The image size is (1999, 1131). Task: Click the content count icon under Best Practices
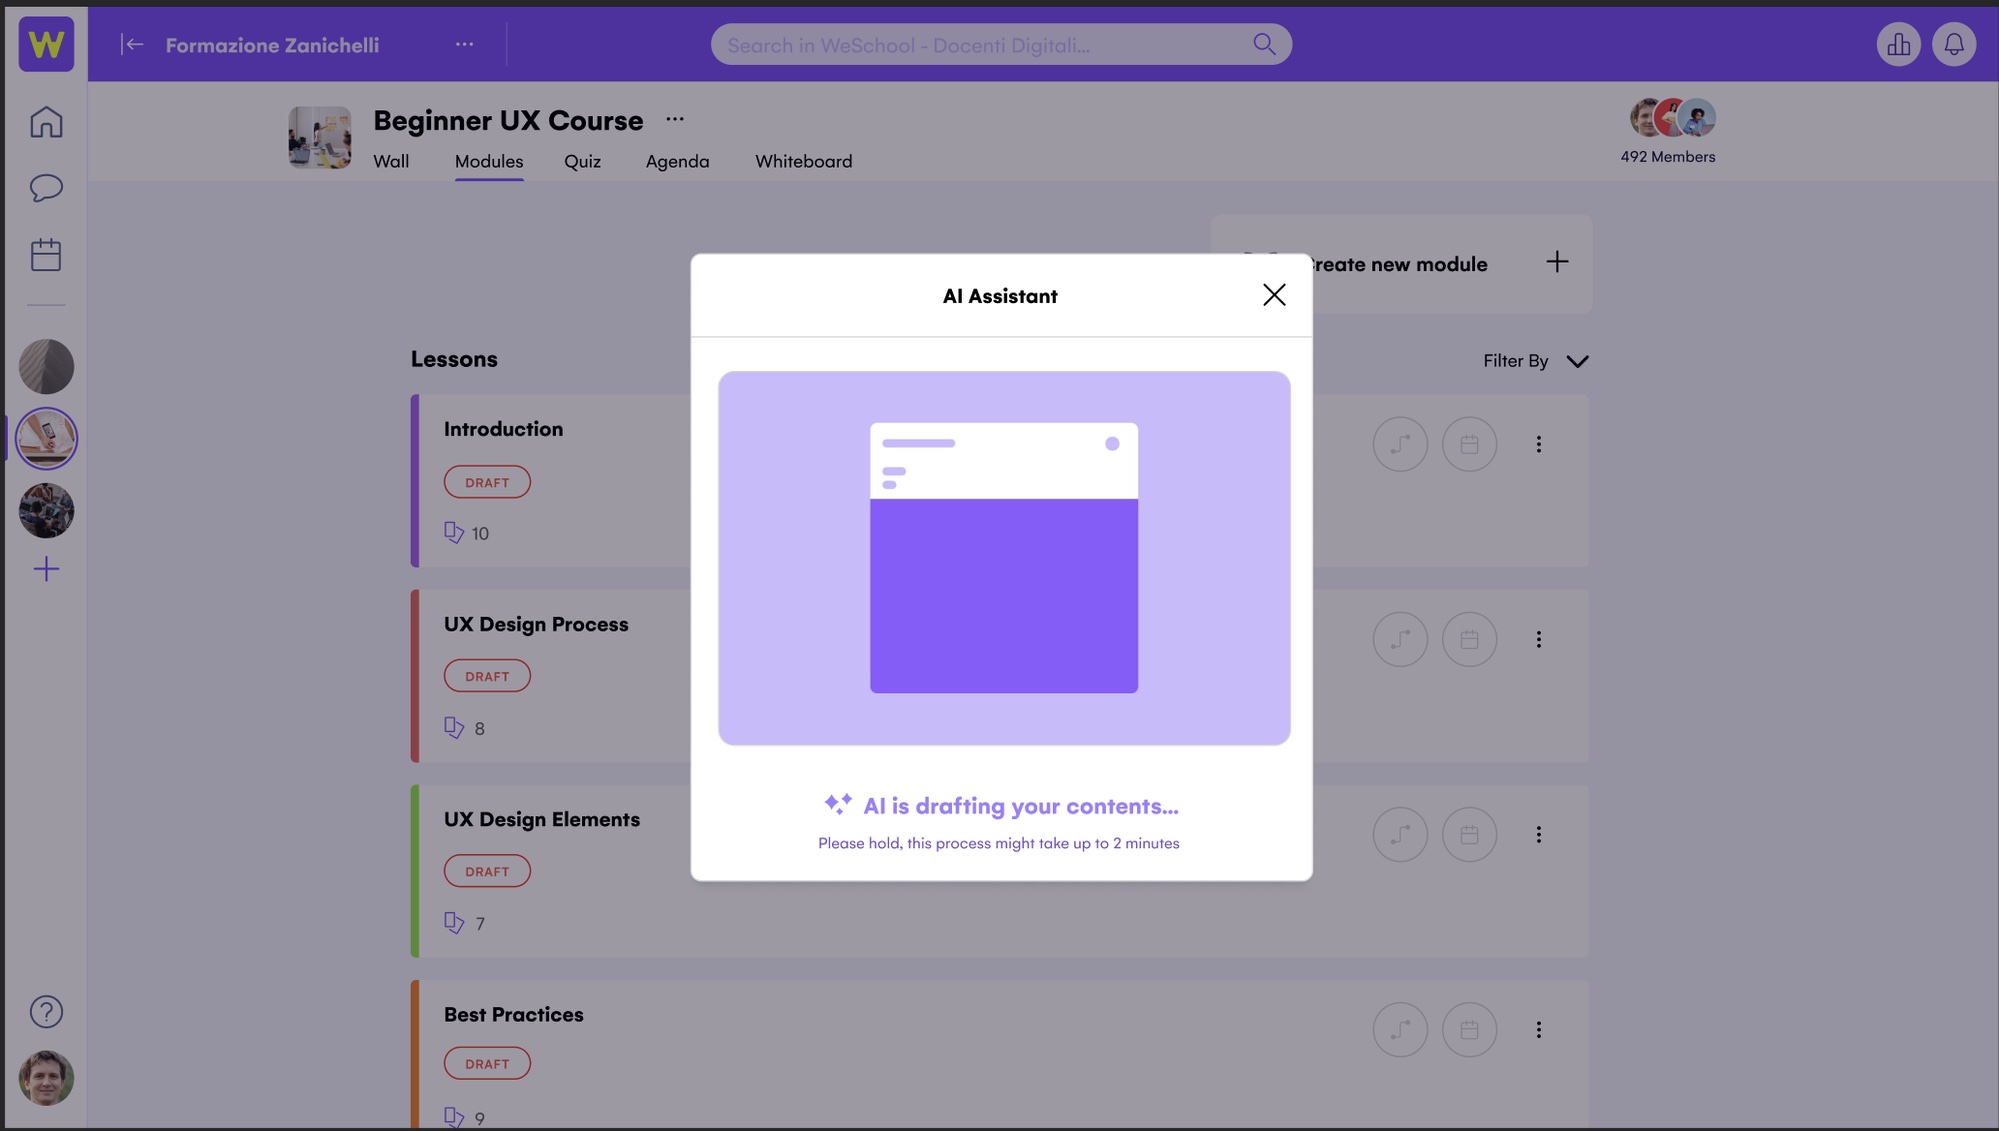(453, 1117)
